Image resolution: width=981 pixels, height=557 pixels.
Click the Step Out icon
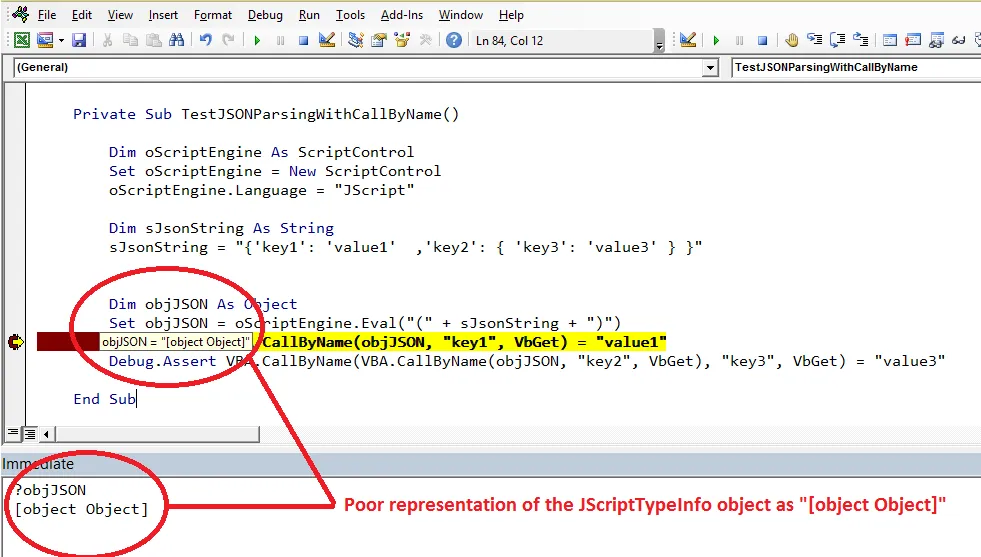[x=860, y=41]
